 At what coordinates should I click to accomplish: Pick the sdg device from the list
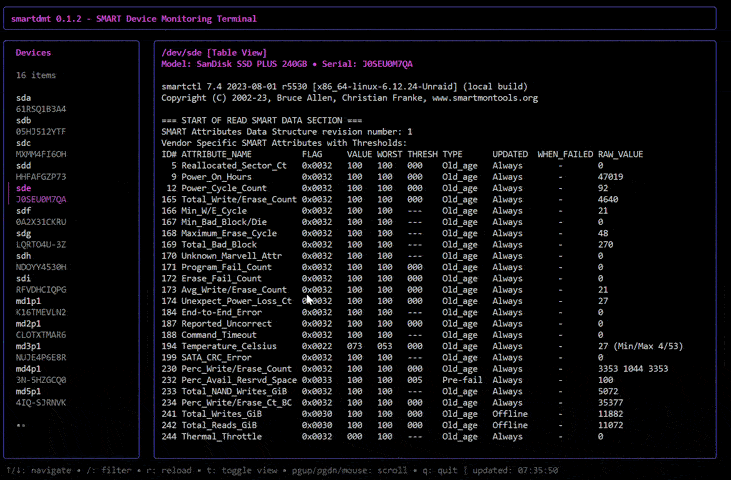(24, 234)
